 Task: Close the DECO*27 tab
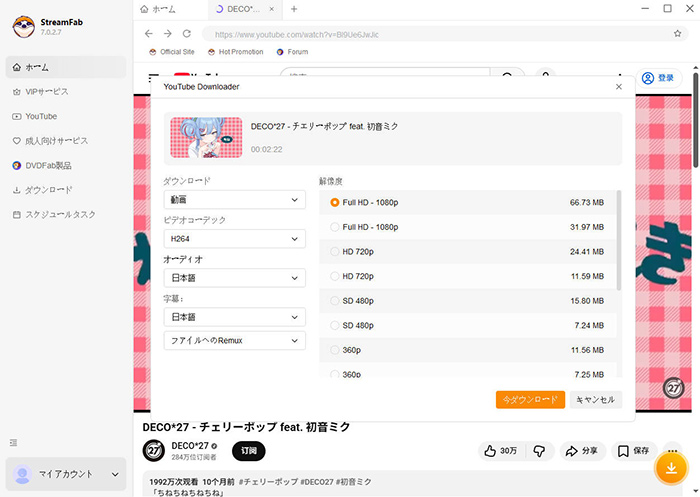(271, 9)
